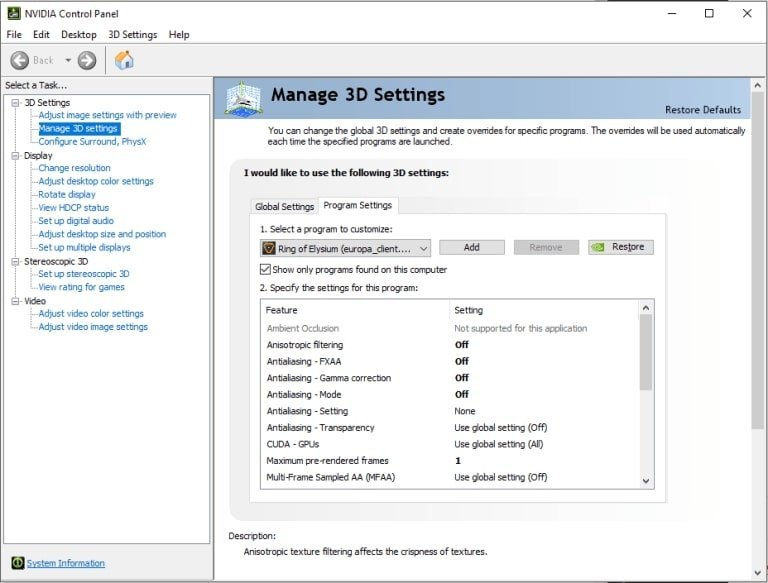
Task: Select the Program Settings tab
Action: point(358,205)
